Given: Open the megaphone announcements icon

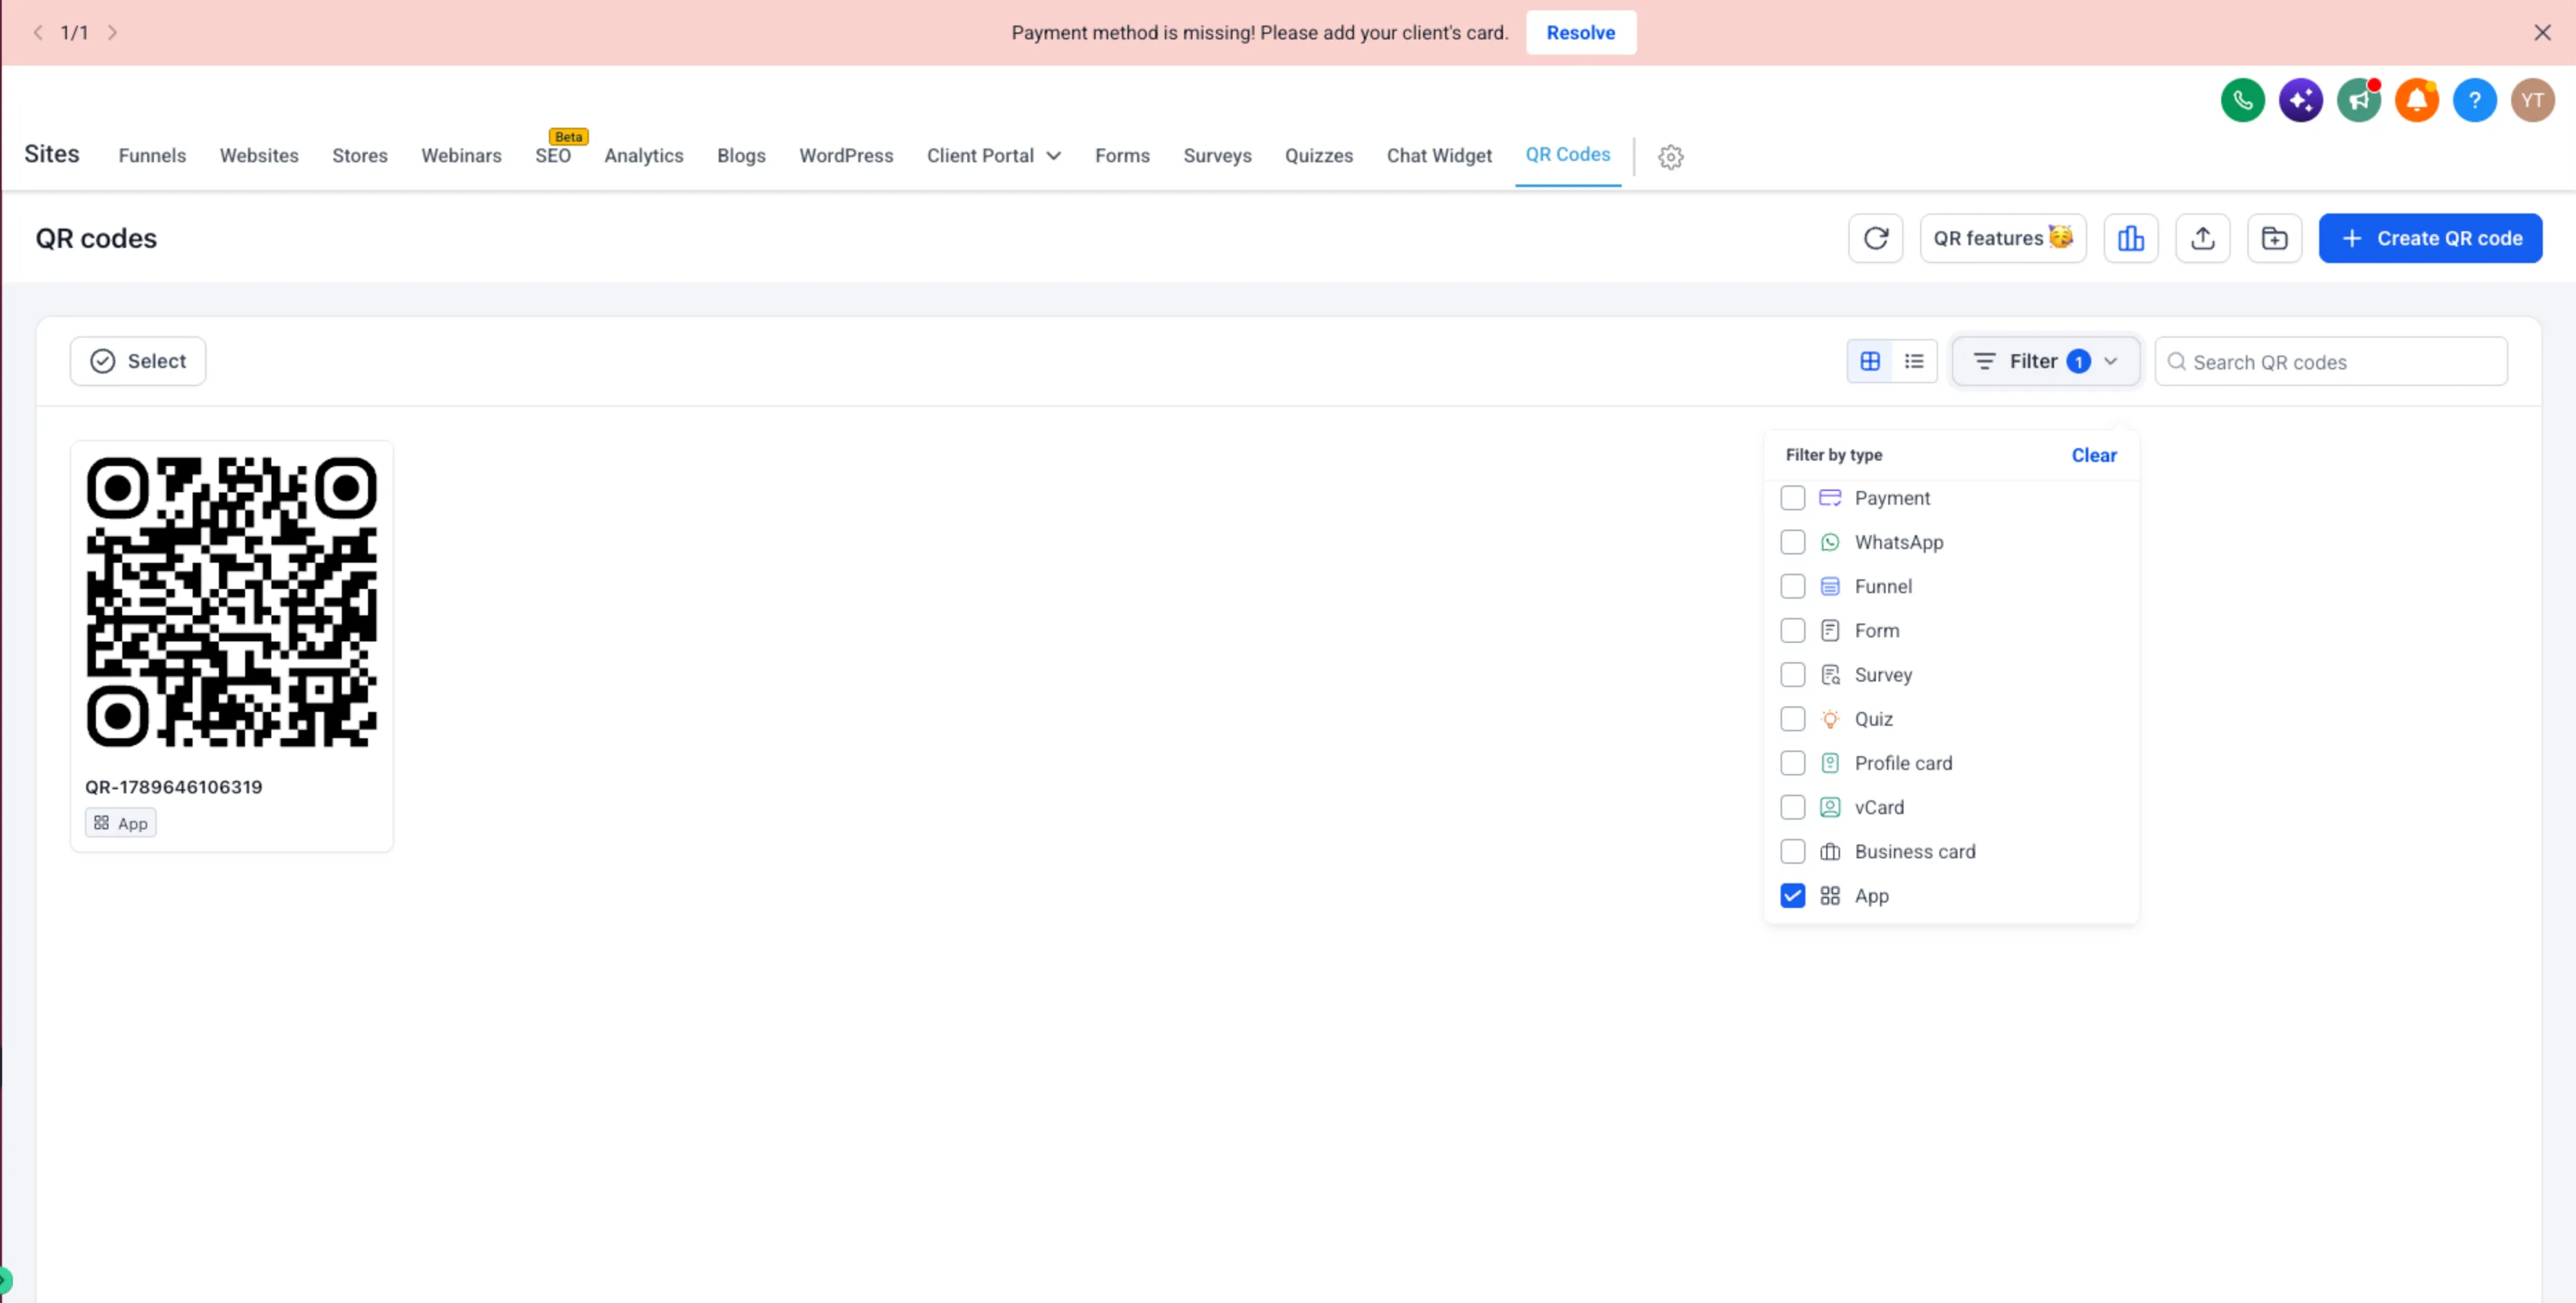Looking at the screenshot, I should pos(2358,100).
